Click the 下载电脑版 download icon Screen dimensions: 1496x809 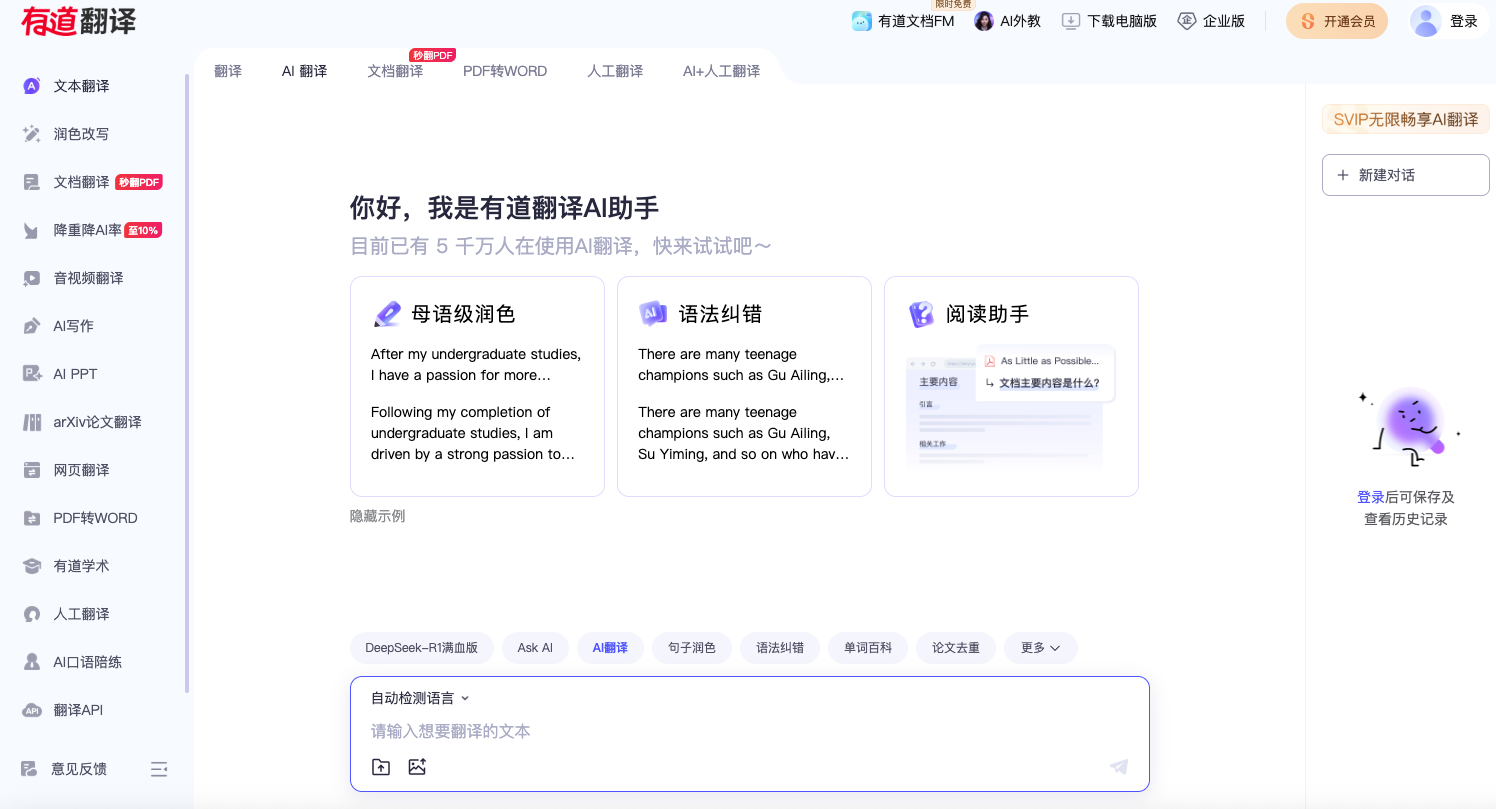(1071, 21)
